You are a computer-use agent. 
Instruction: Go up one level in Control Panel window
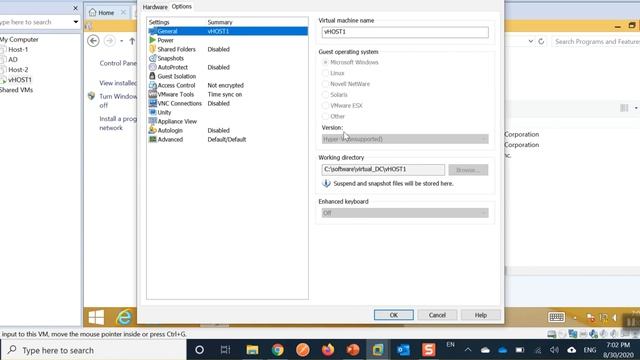[132, 41]
